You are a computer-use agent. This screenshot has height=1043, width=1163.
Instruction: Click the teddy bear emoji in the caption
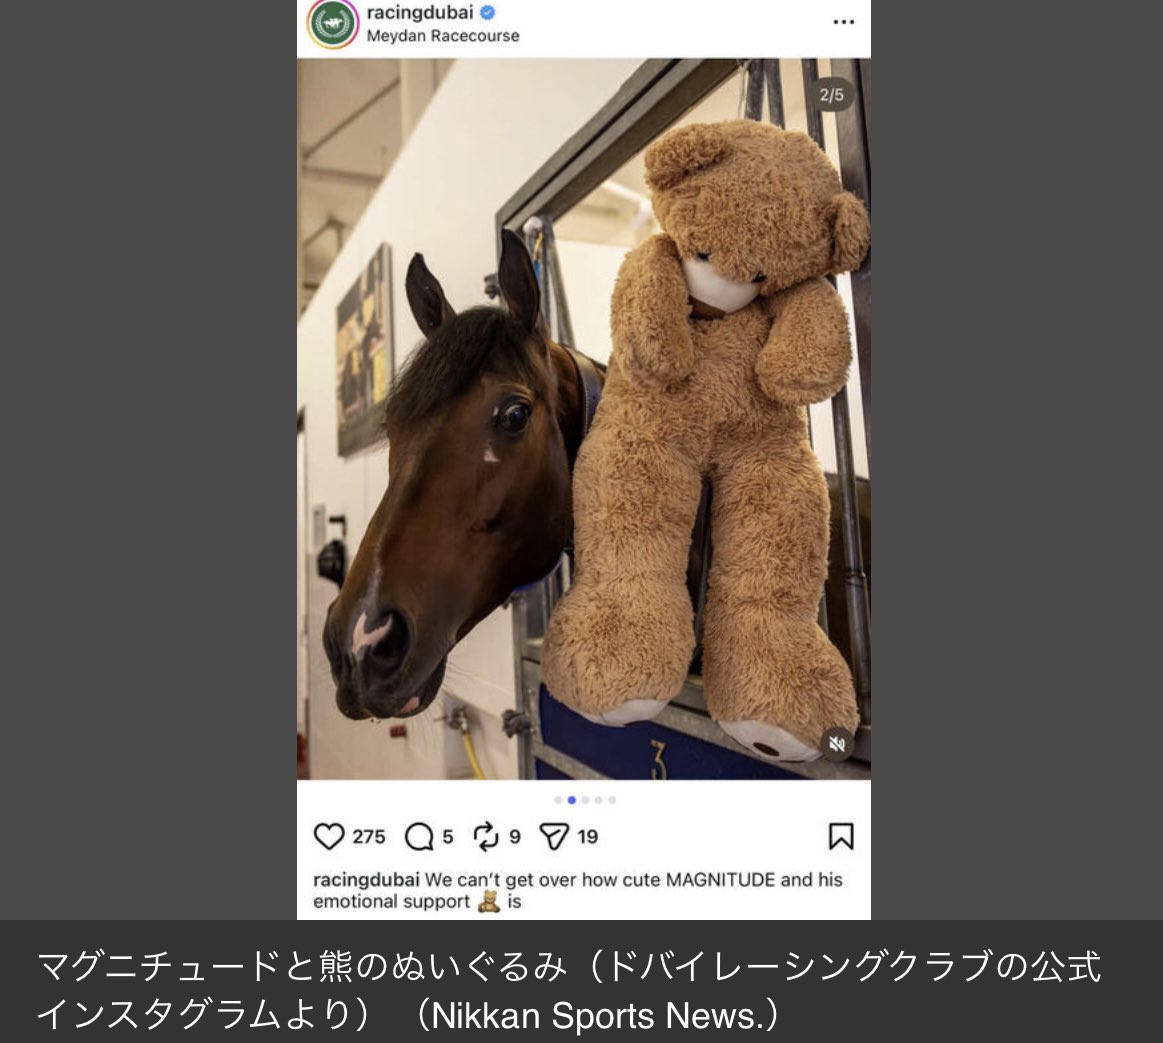(x=489, y=901)
